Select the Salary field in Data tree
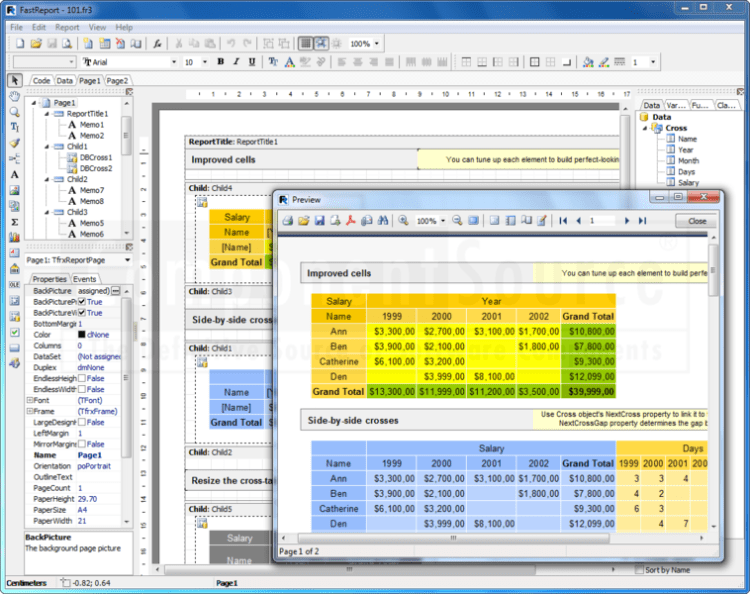The image size is (750, 594). (x=688, y=183)
